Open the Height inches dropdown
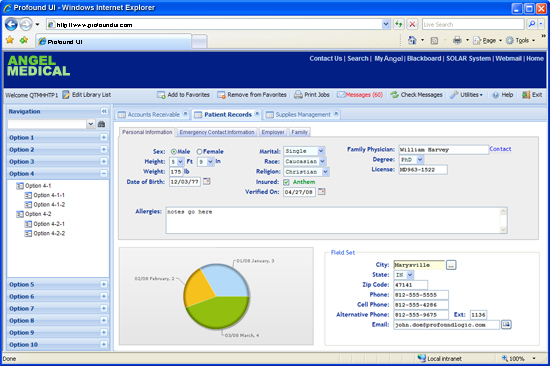Screen dimensions: 550x366 (210, 162)
